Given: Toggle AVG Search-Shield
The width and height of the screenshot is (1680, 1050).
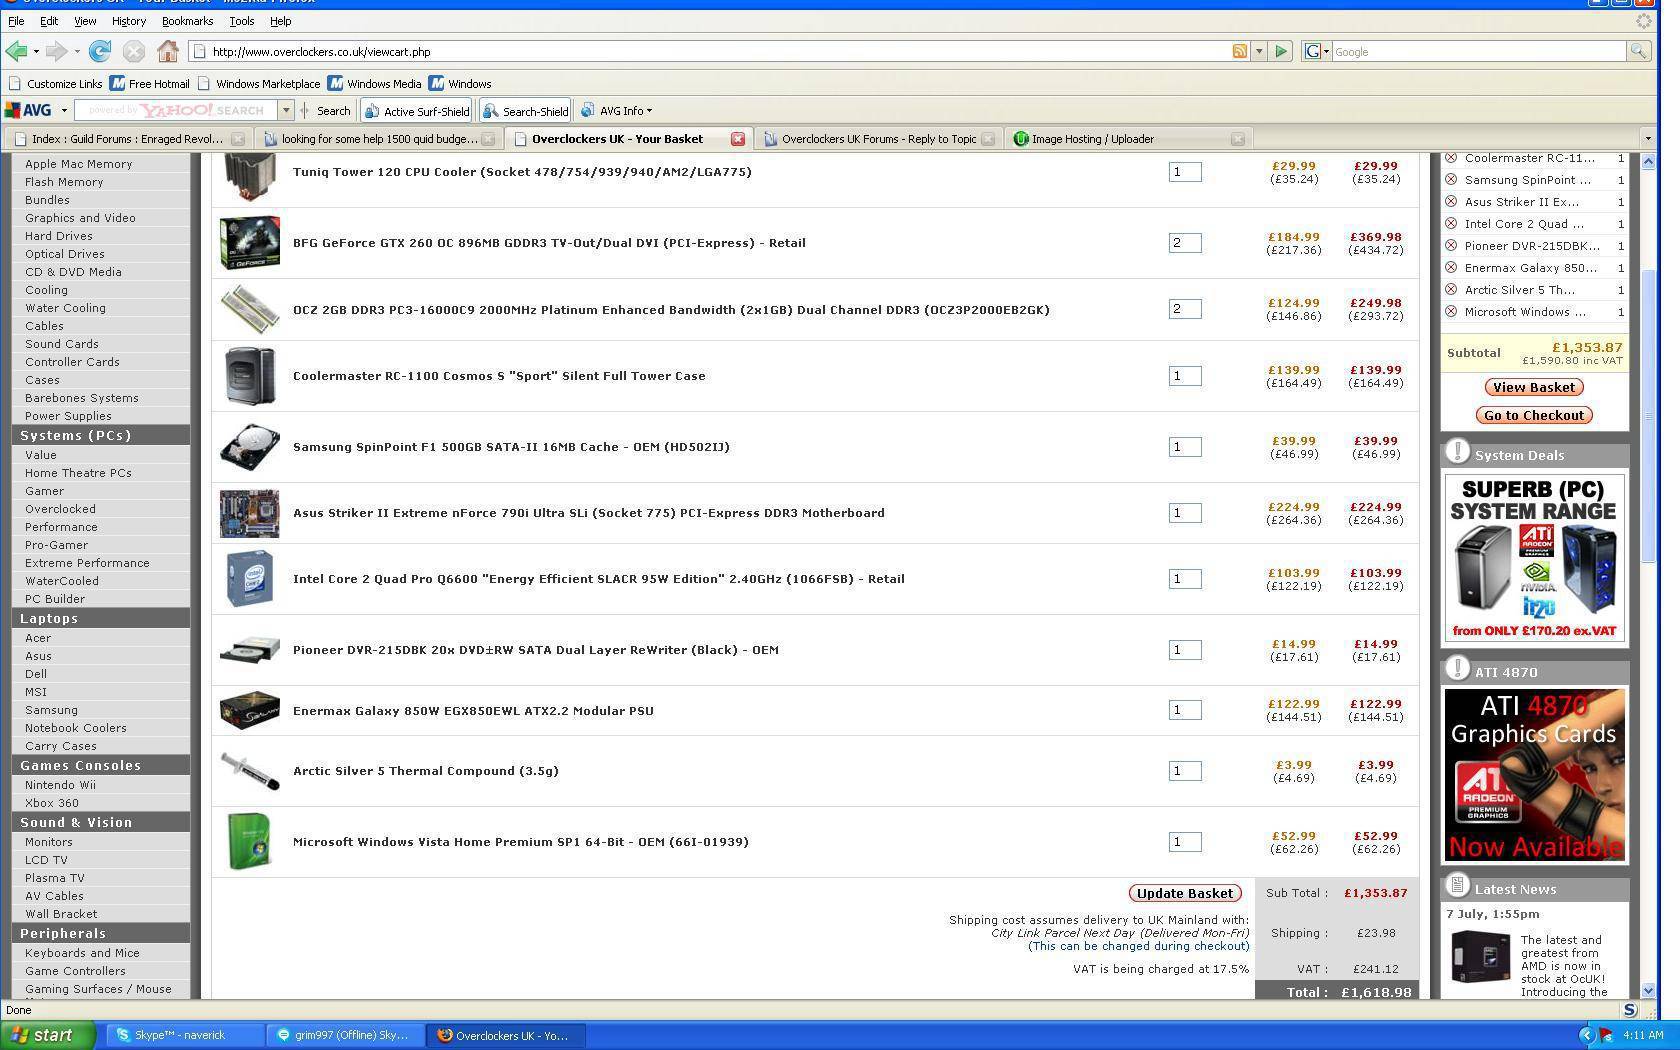Looking at the screenshot, I should [x=525, y=111].
